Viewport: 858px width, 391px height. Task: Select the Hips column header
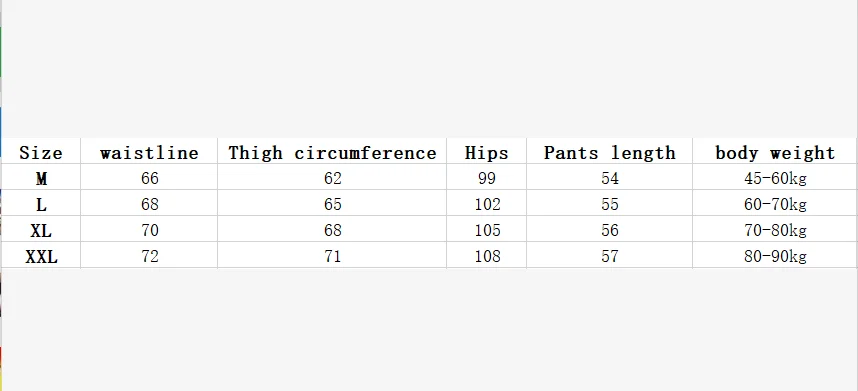tap(486, 153)
